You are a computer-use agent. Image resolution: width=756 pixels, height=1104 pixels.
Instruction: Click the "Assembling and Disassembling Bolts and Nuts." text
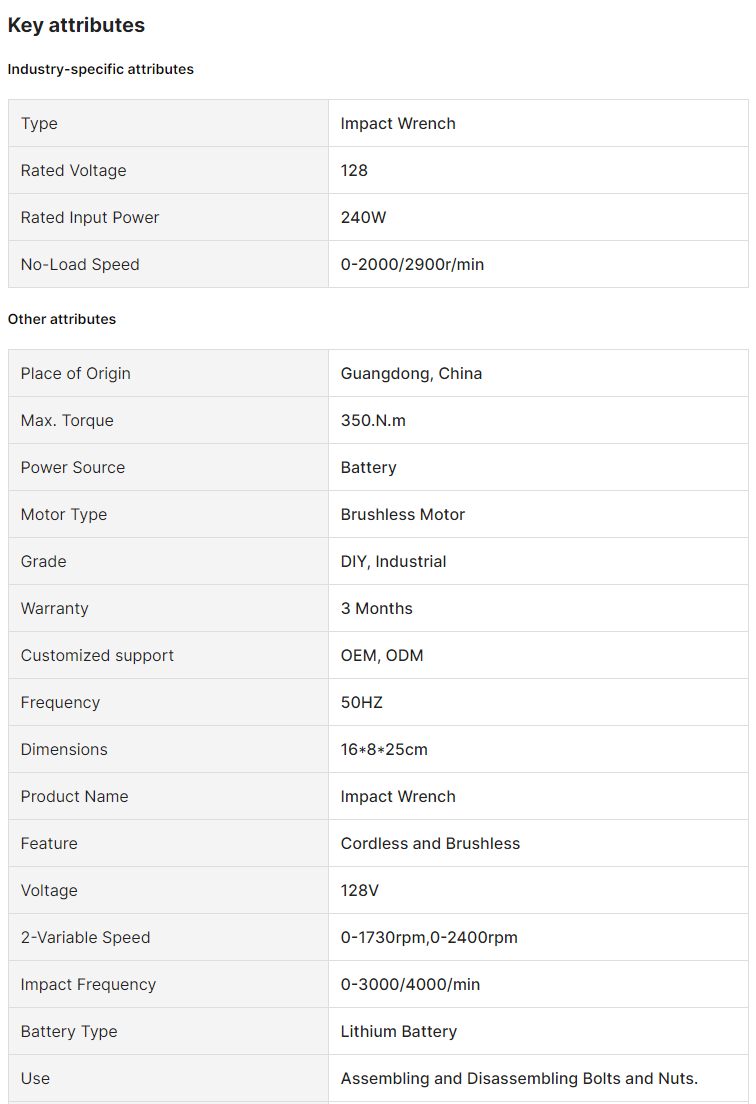pyautogui.click(x=519, y=1078)
